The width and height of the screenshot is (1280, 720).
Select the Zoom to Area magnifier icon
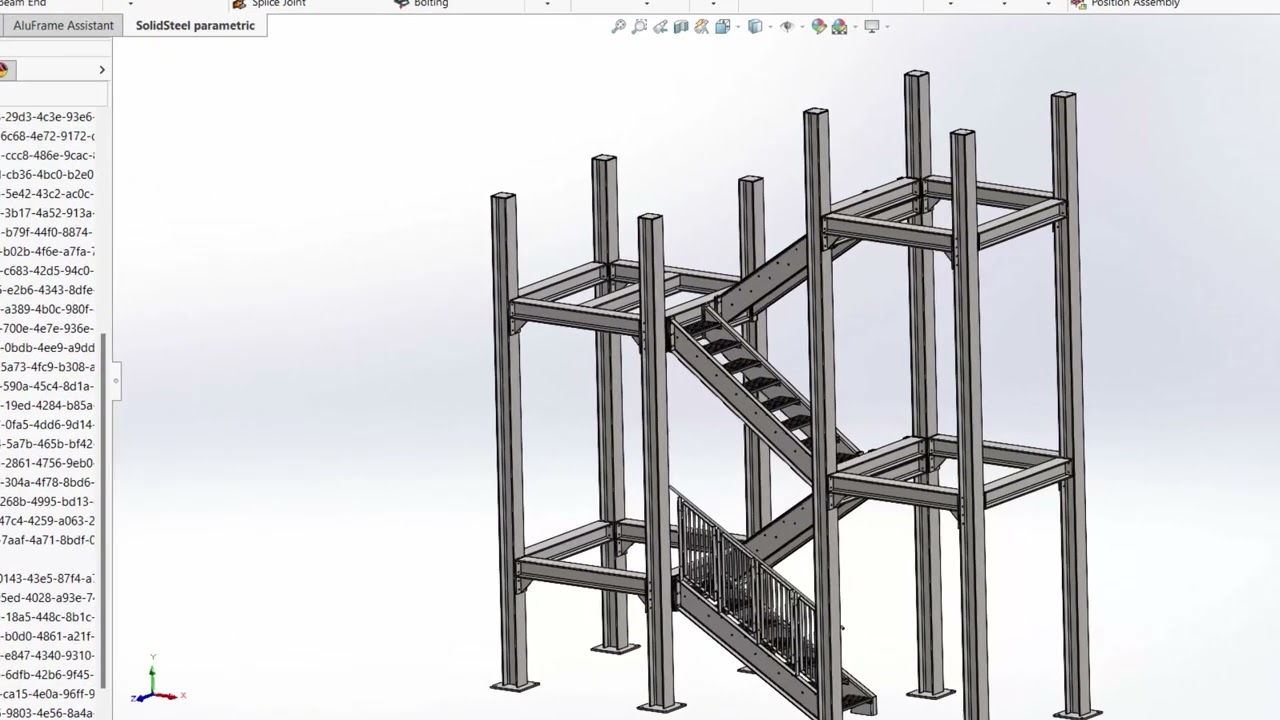click(640, 27)
